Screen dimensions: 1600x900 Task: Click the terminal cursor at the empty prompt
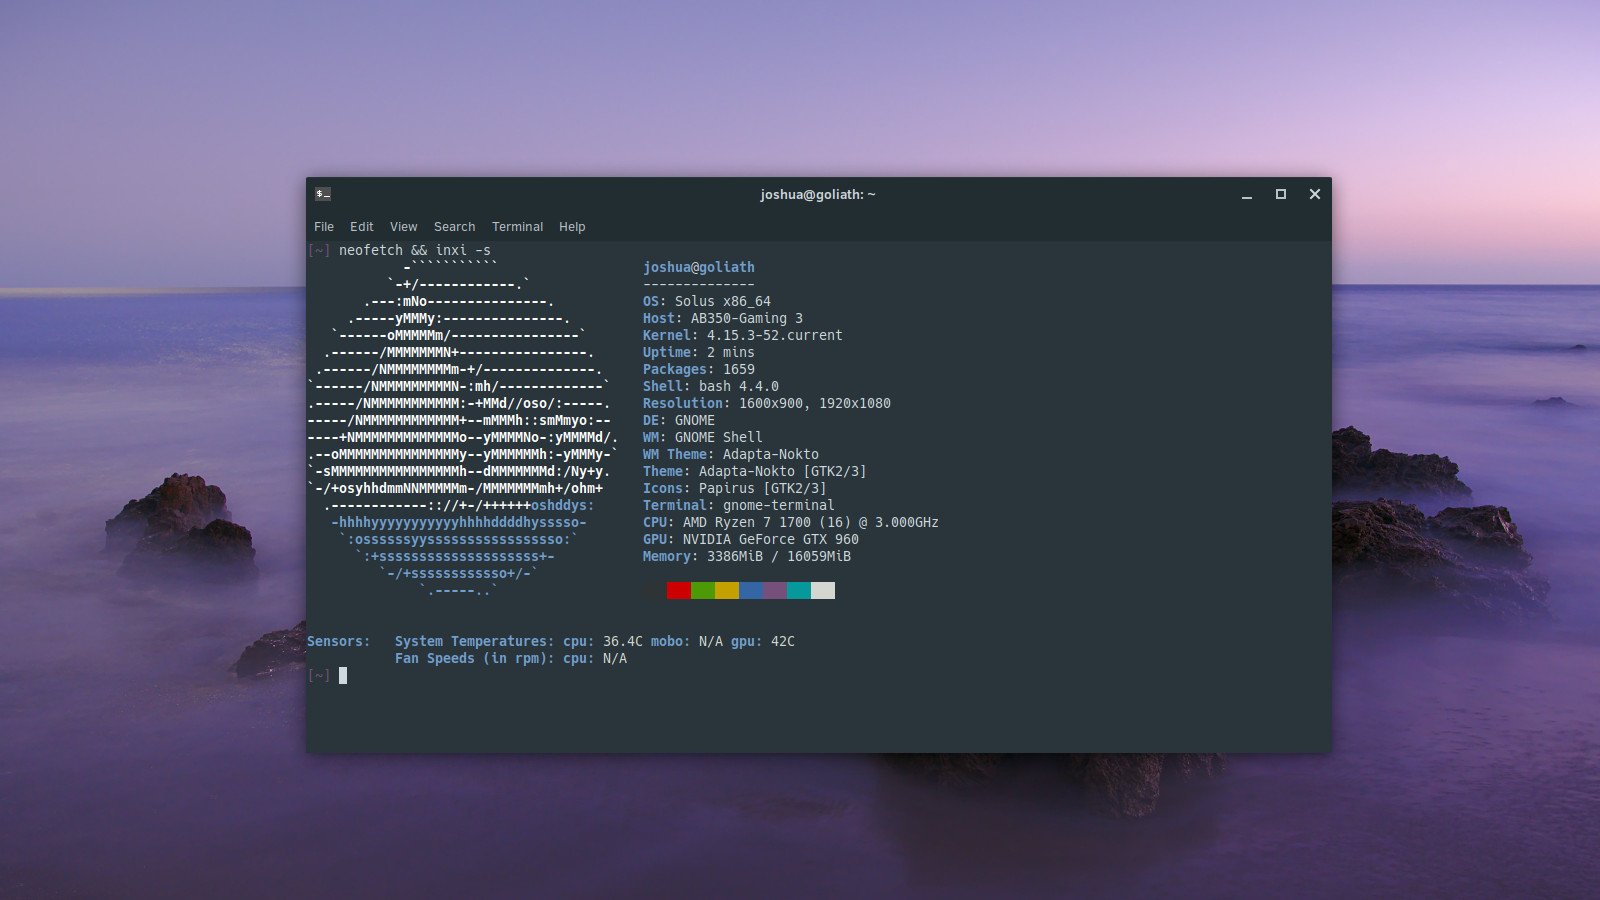click(343, 675)
